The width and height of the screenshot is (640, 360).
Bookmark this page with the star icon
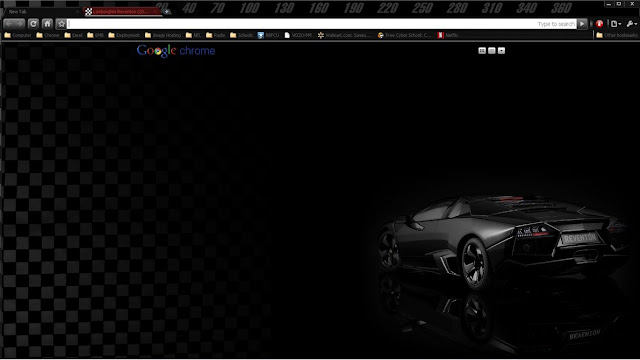pyautogui.click(x=61, y=24)
